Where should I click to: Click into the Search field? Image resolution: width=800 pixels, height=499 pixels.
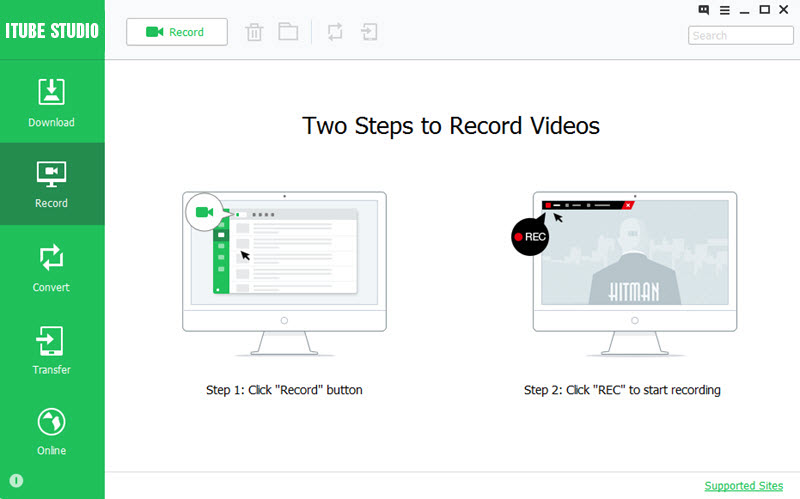(x=740, y=36)
